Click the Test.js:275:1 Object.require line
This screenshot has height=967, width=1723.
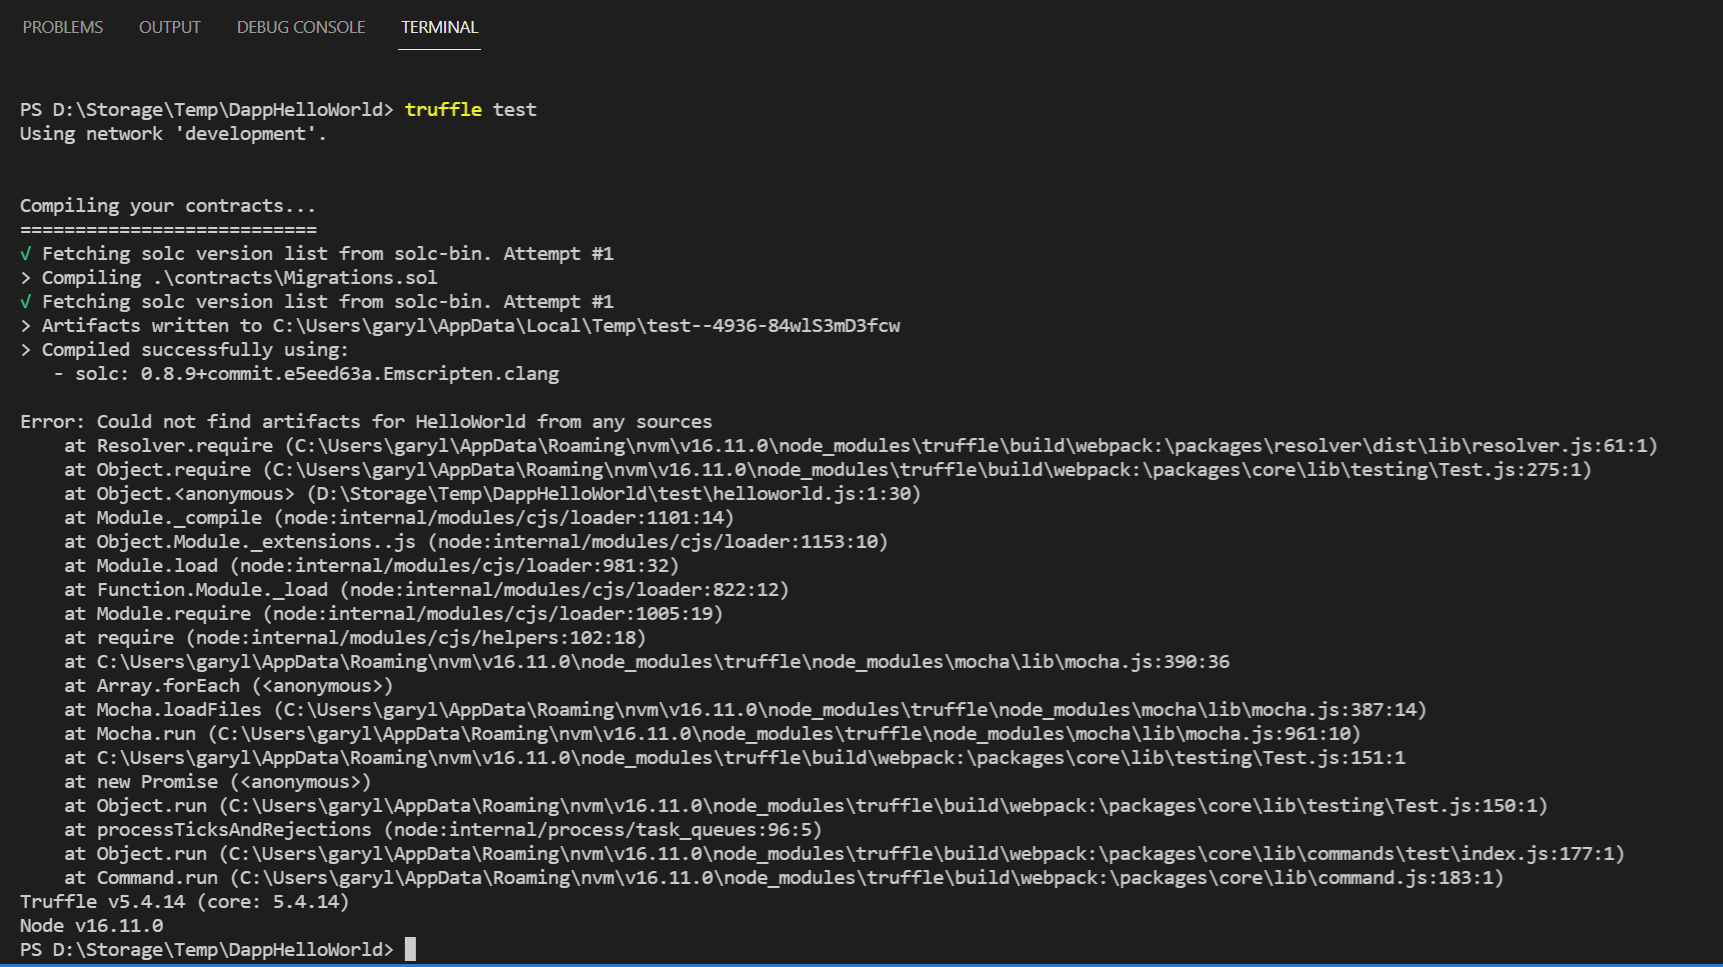[x=828, y=469]
